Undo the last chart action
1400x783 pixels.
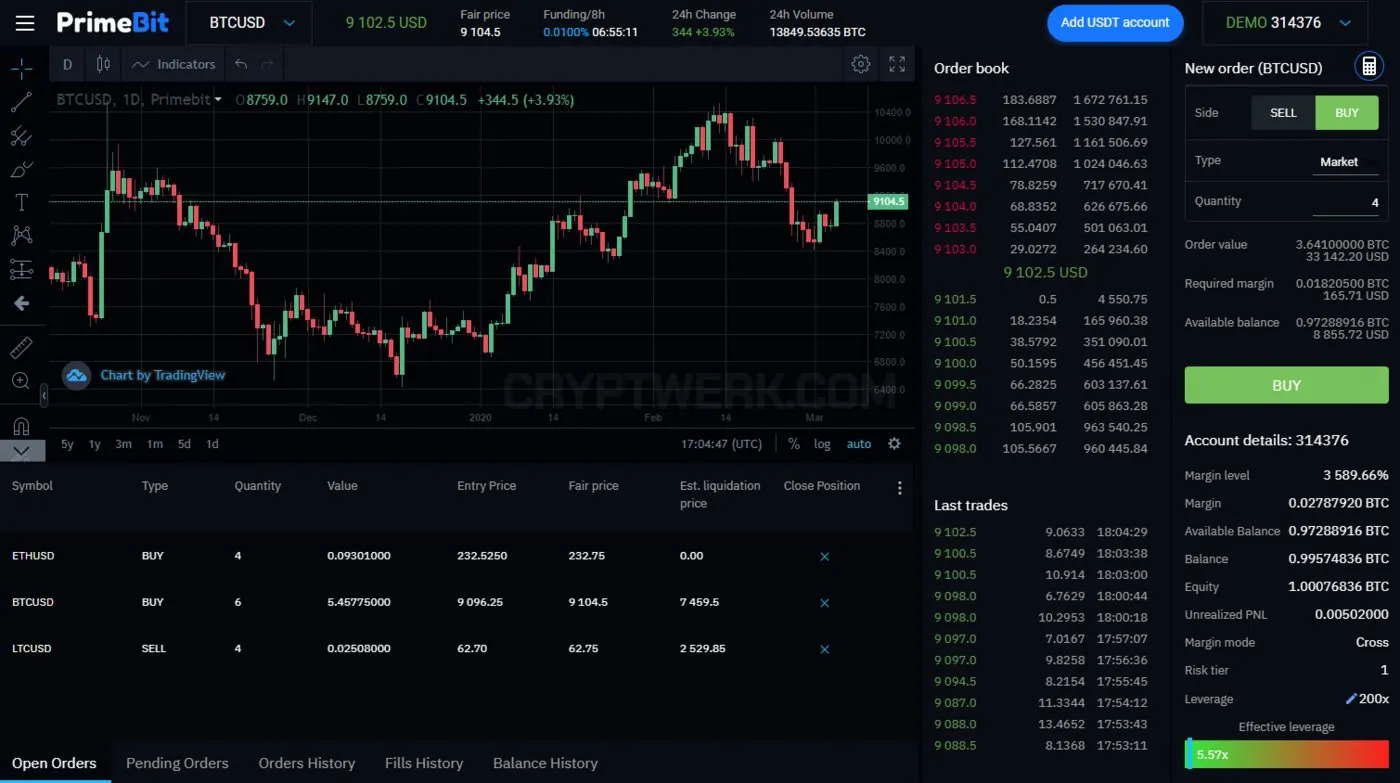(241, 65)
